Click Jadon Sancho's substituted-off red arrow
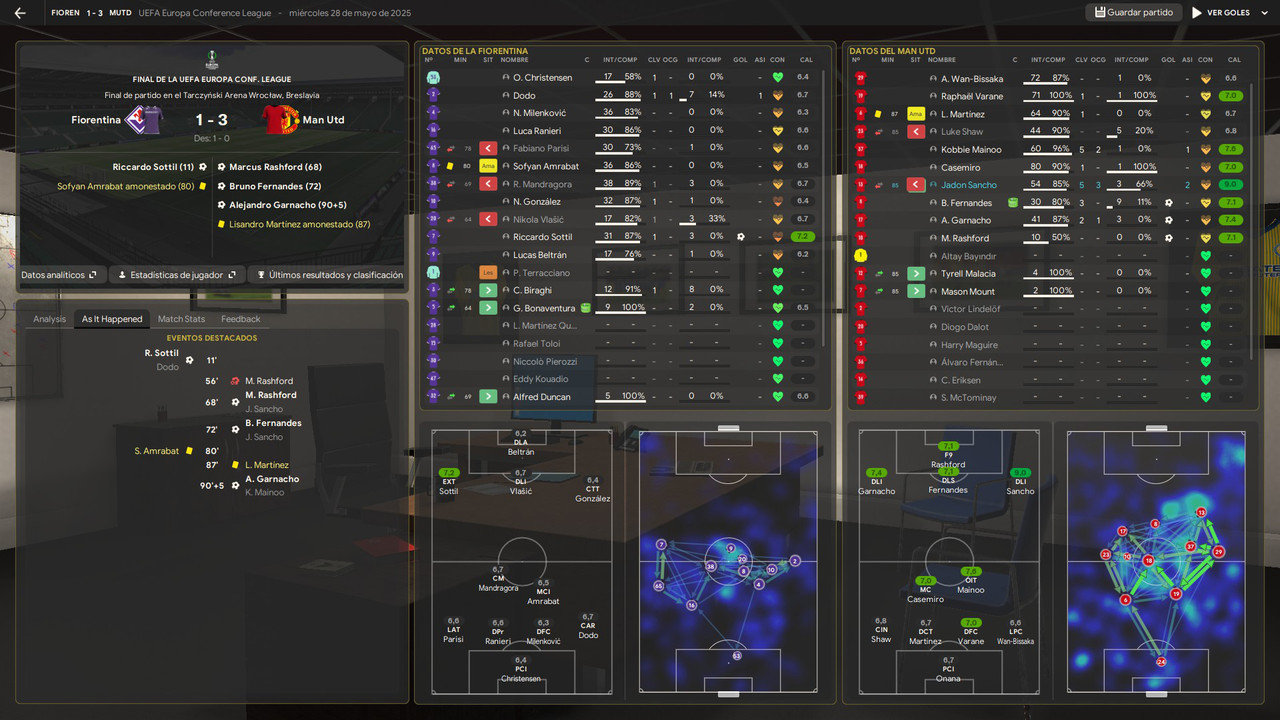Image resolution: width=1280 pixels, height=720 pixels. coord(915,185)
